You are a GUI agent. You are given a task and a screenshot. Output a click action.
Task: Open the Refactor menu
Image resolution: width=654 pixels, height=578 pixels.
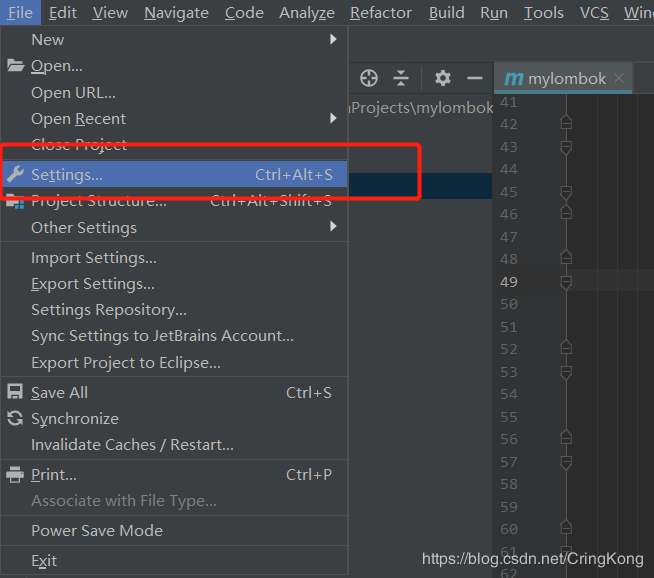pyautogui.click(x=381, y=13)
